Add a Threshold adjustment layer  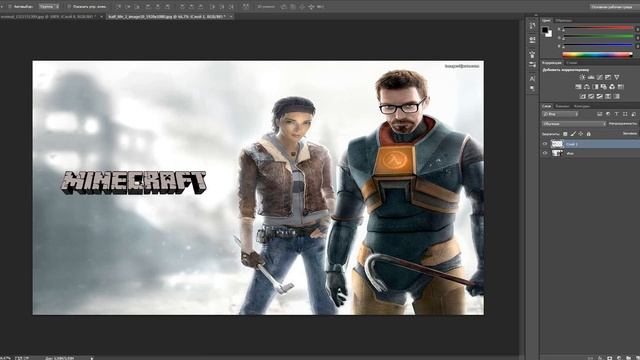pyautogui.click(x=599, y=96)
